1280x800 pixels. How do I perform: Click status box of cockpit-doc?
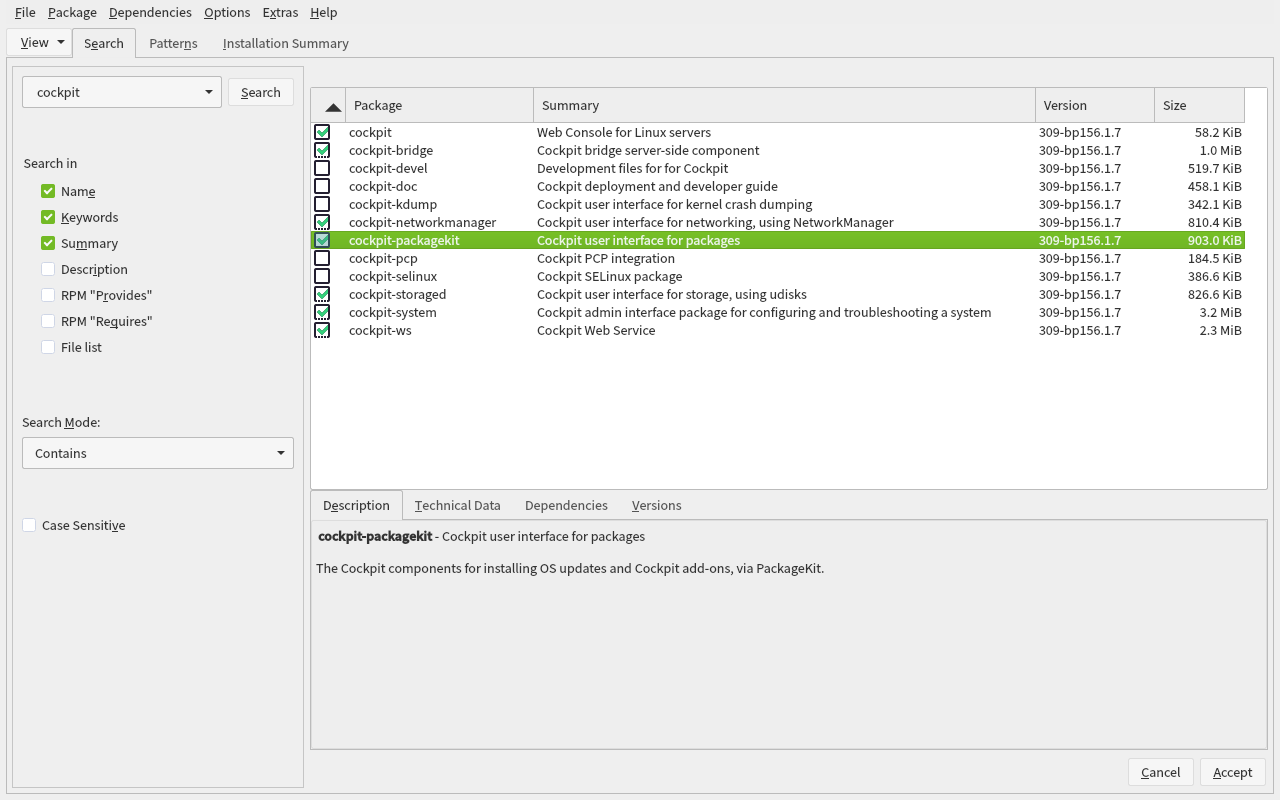coord(322,186)
